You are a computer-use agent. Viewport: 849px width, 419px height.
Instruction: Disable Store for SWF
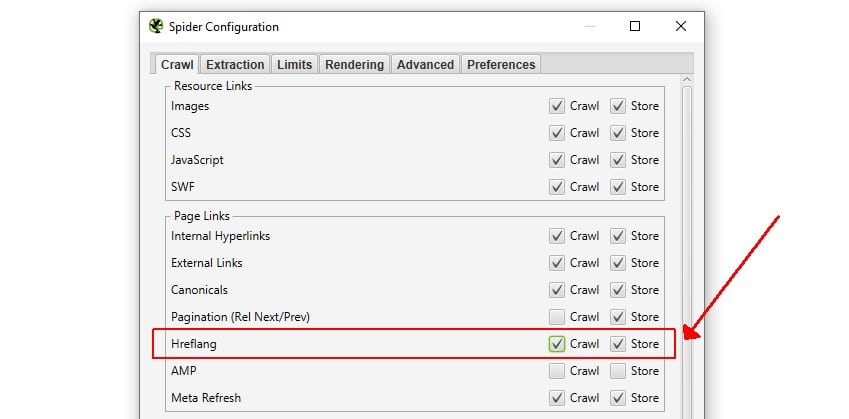[x=618, y=187]
